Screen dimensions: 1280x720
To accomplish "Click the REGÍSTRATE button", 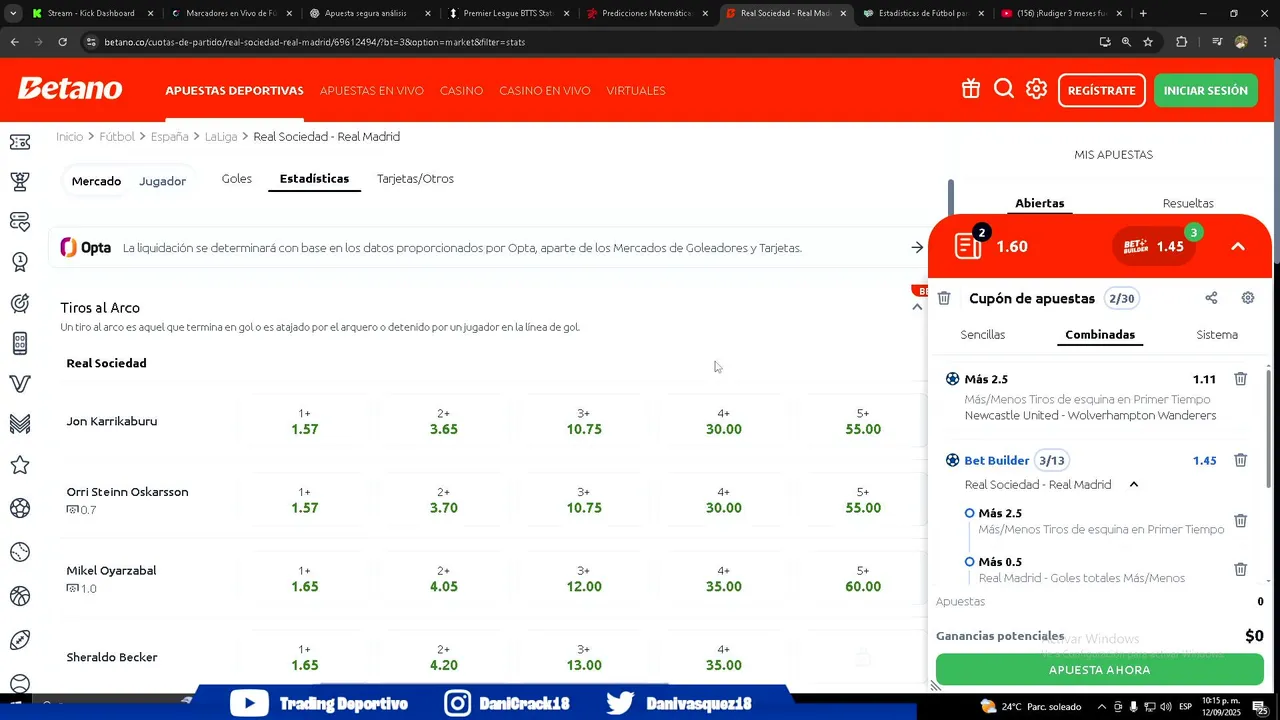I will [x=1101, y=90].
